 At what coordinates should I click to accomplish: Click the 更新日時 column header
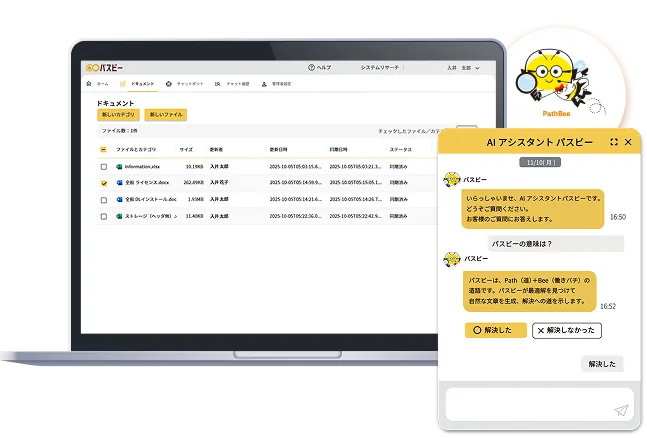point(279,150)
